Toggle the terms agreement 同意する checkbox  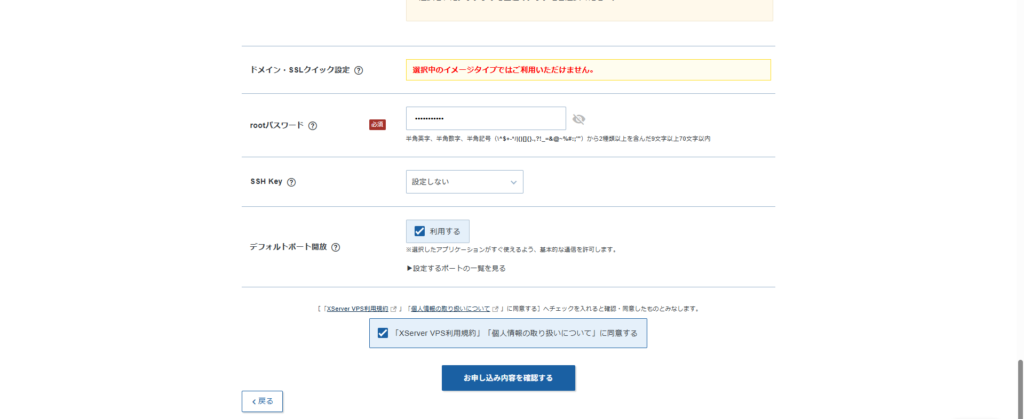point(383,333)
